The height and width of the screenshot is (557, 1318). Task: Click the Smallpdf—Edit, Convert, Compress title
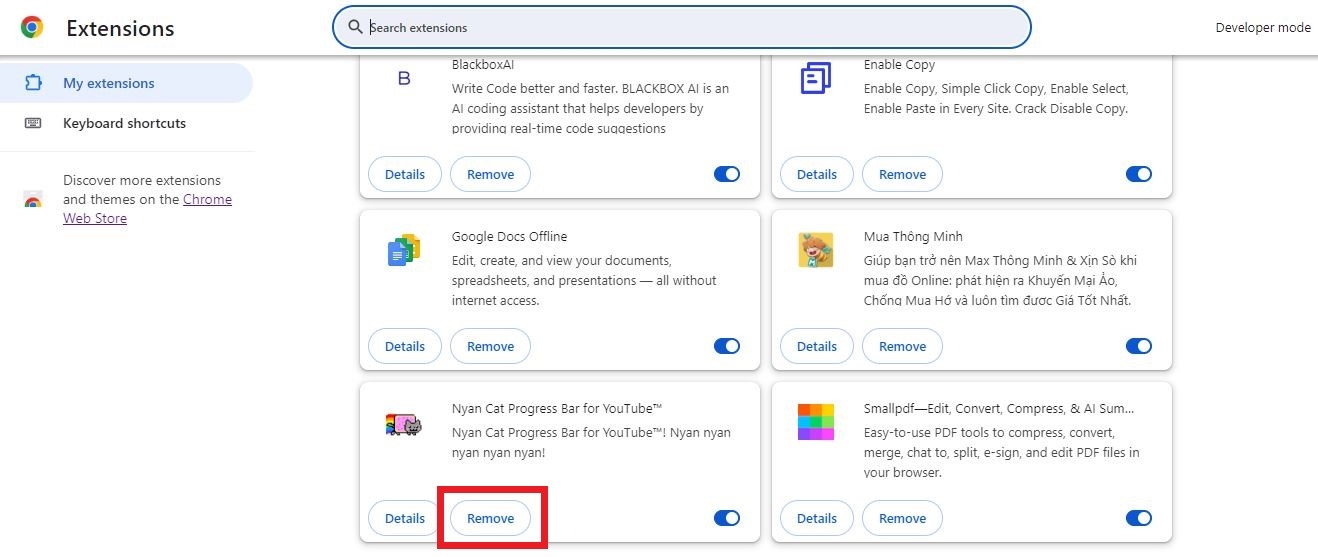coord(999,408)
